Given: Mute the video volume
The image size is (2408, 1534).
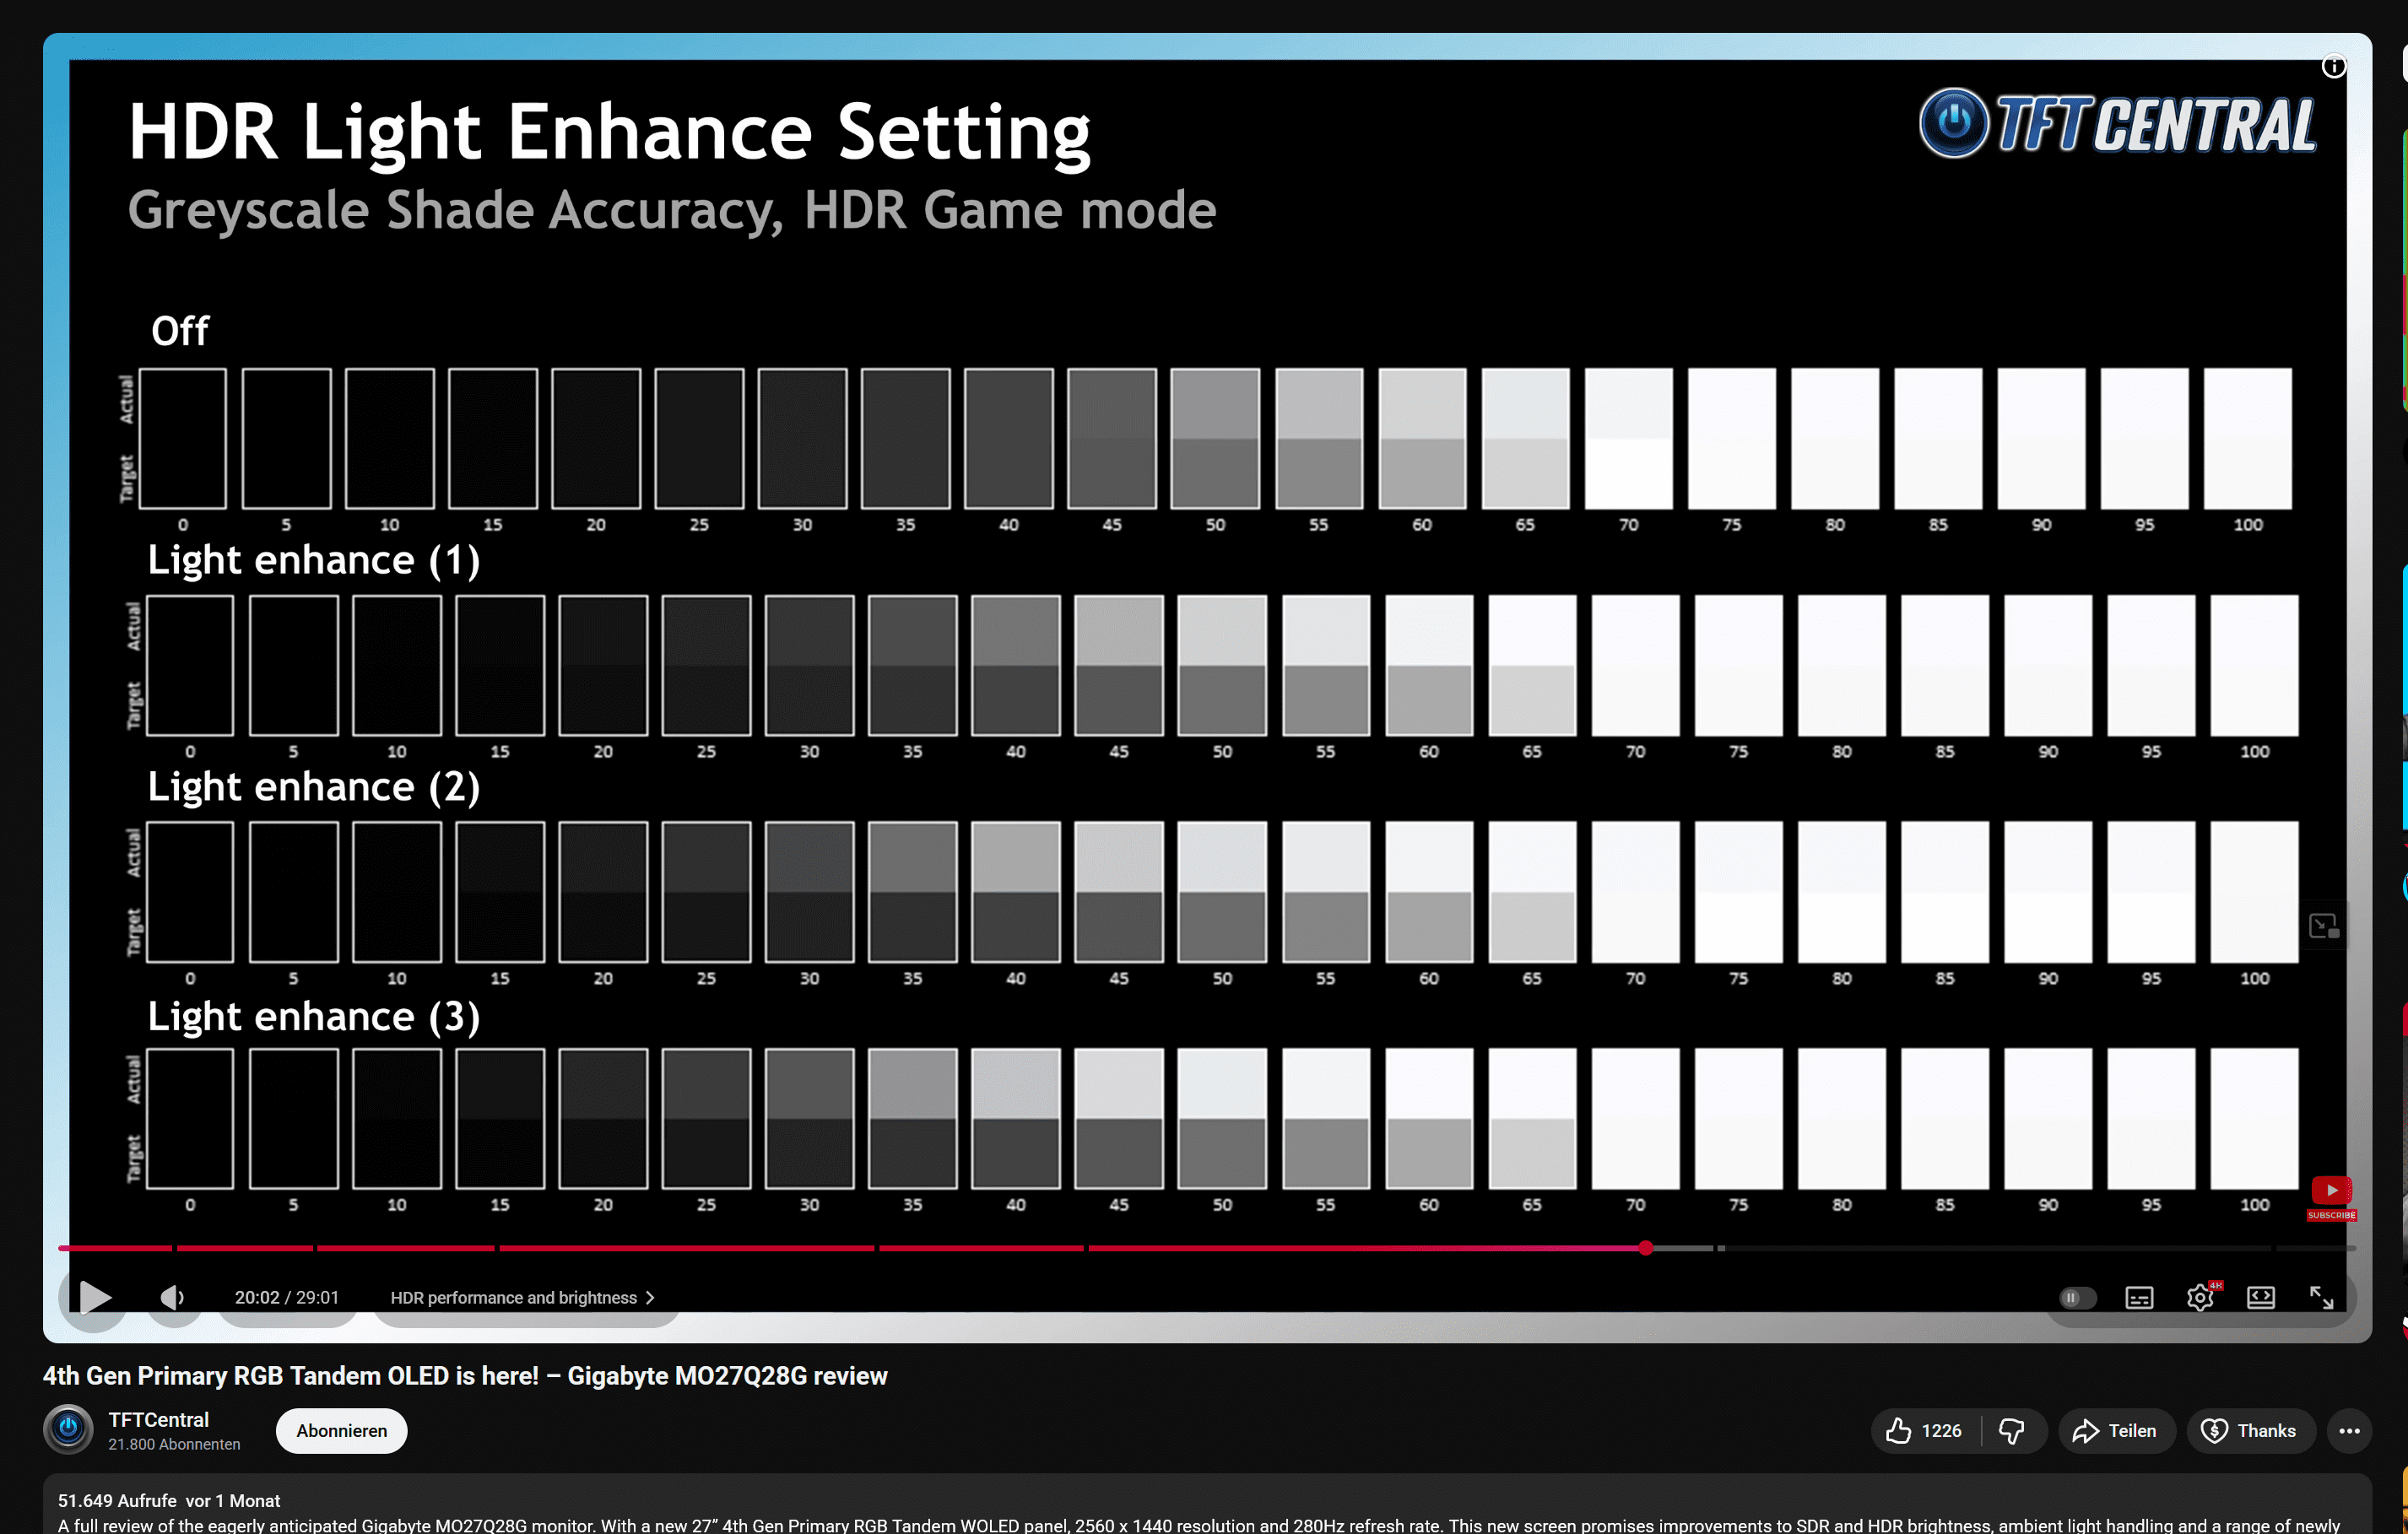Looking at the screenshot, I should pos(172,1297).
